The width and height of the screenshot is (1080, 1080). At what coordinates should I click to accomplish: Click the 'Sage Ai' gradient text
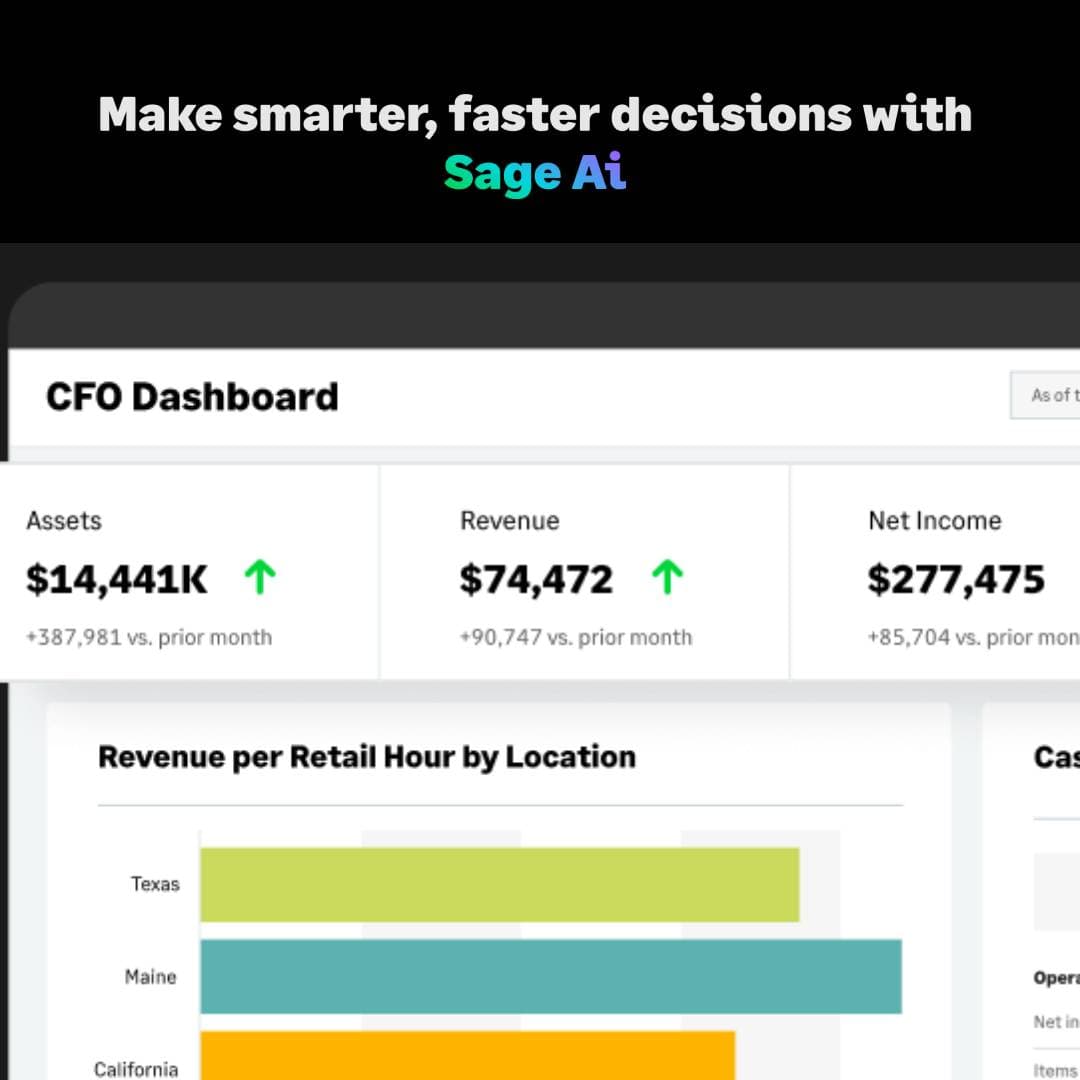pyautogui.click(x=535, y=172)
